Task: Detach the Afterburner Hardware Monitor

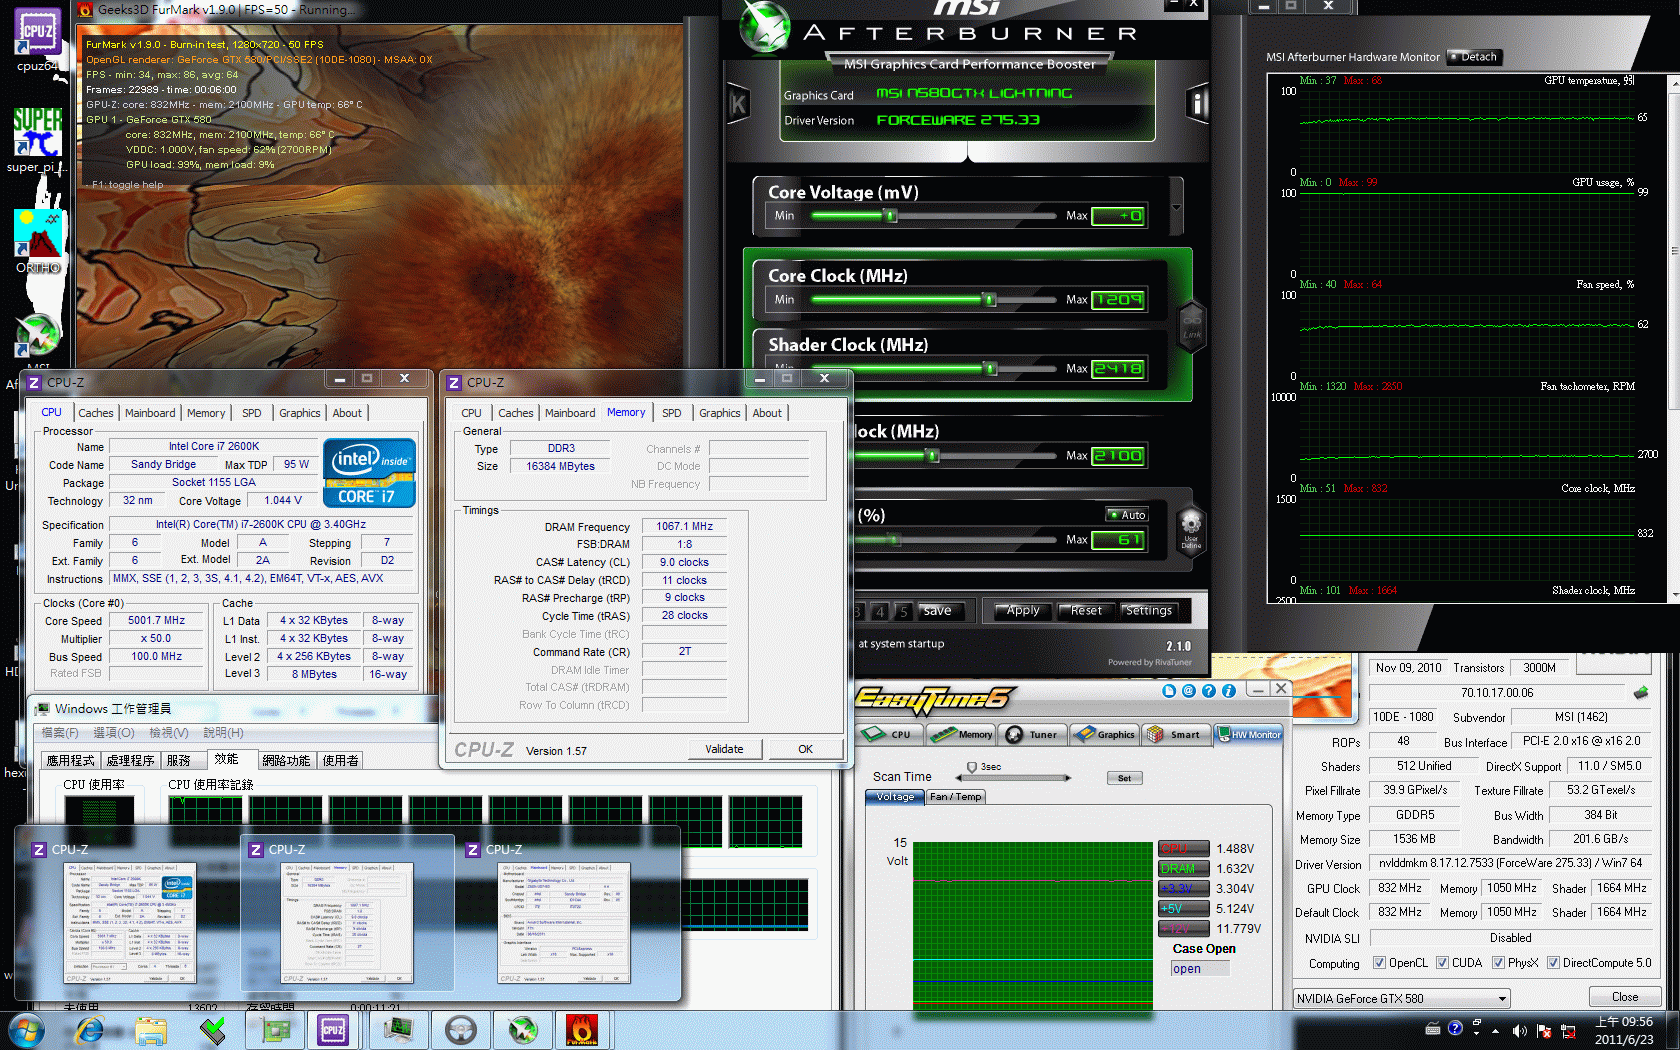Action: point(1473,57)
